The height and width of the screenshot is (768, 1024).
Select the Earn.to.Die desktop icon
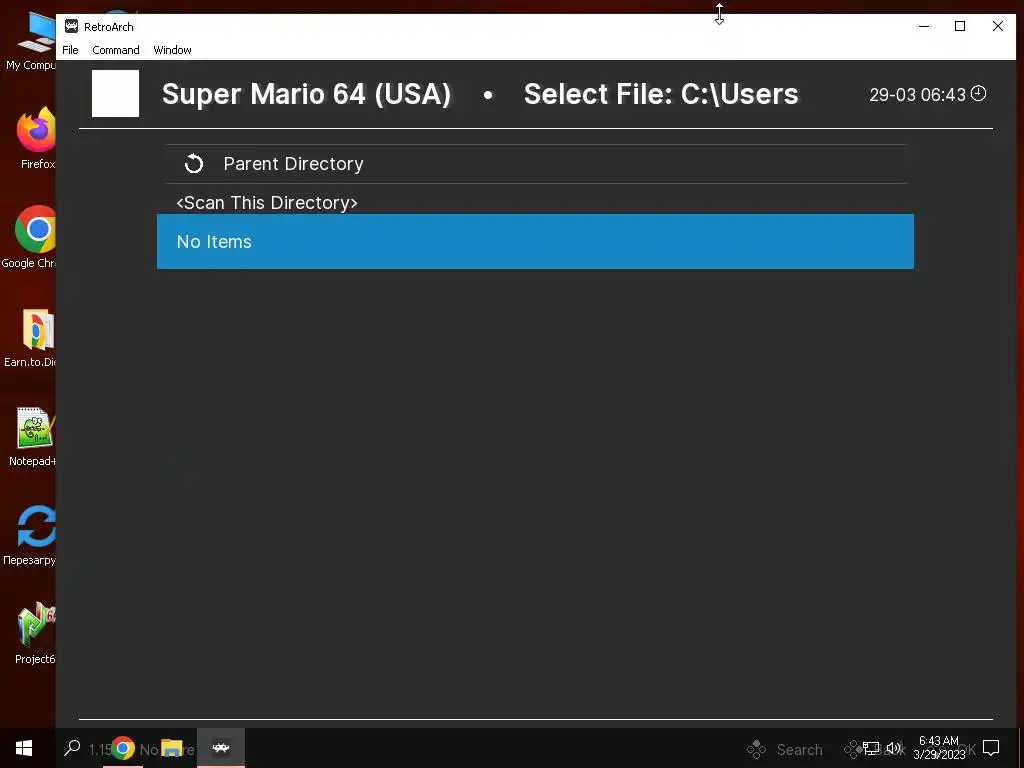click(x=30, y=338)
